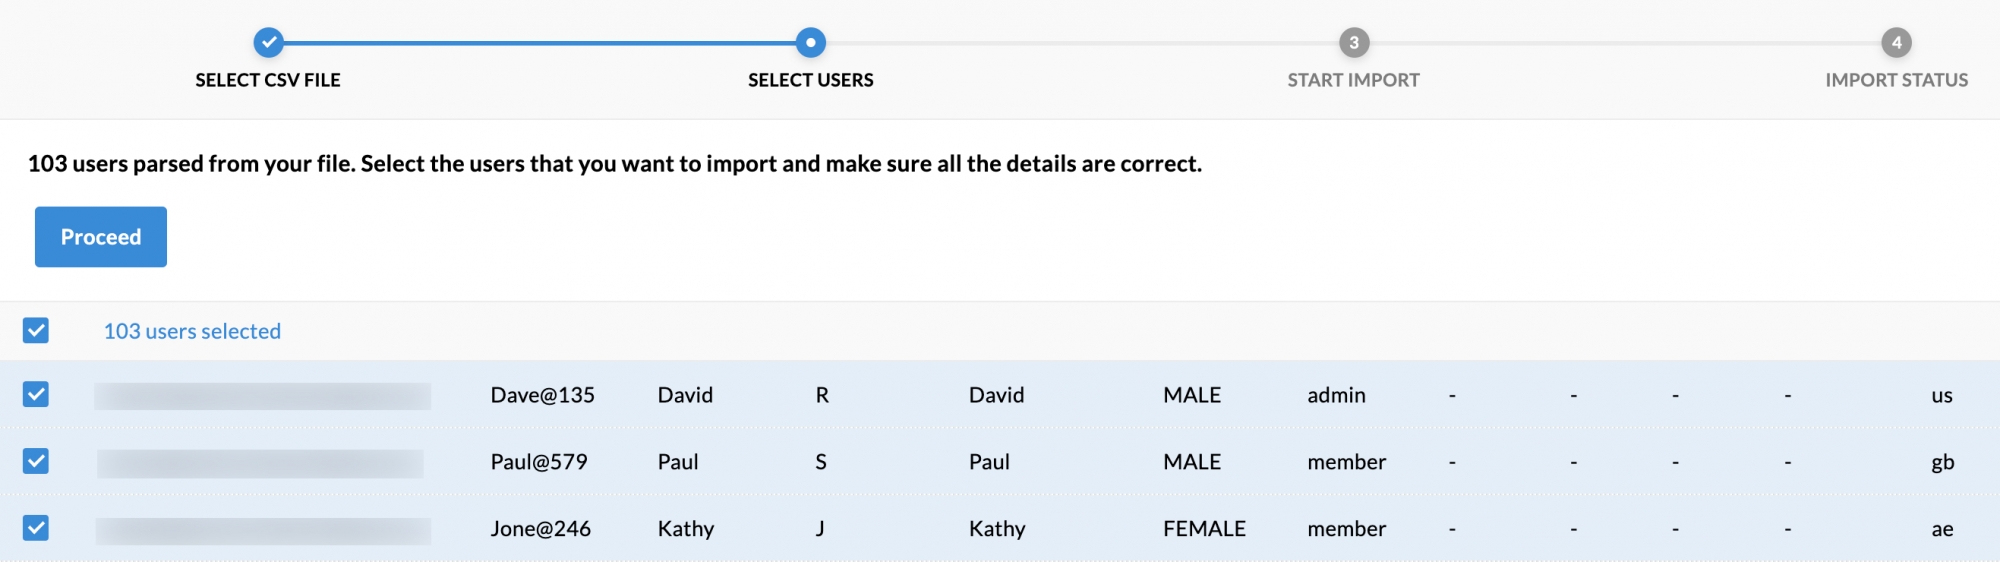Click the completed Select CSV File step icon
Viewport: 2000px width, 562px height.
pyautogui.click(x=268, y=42)
